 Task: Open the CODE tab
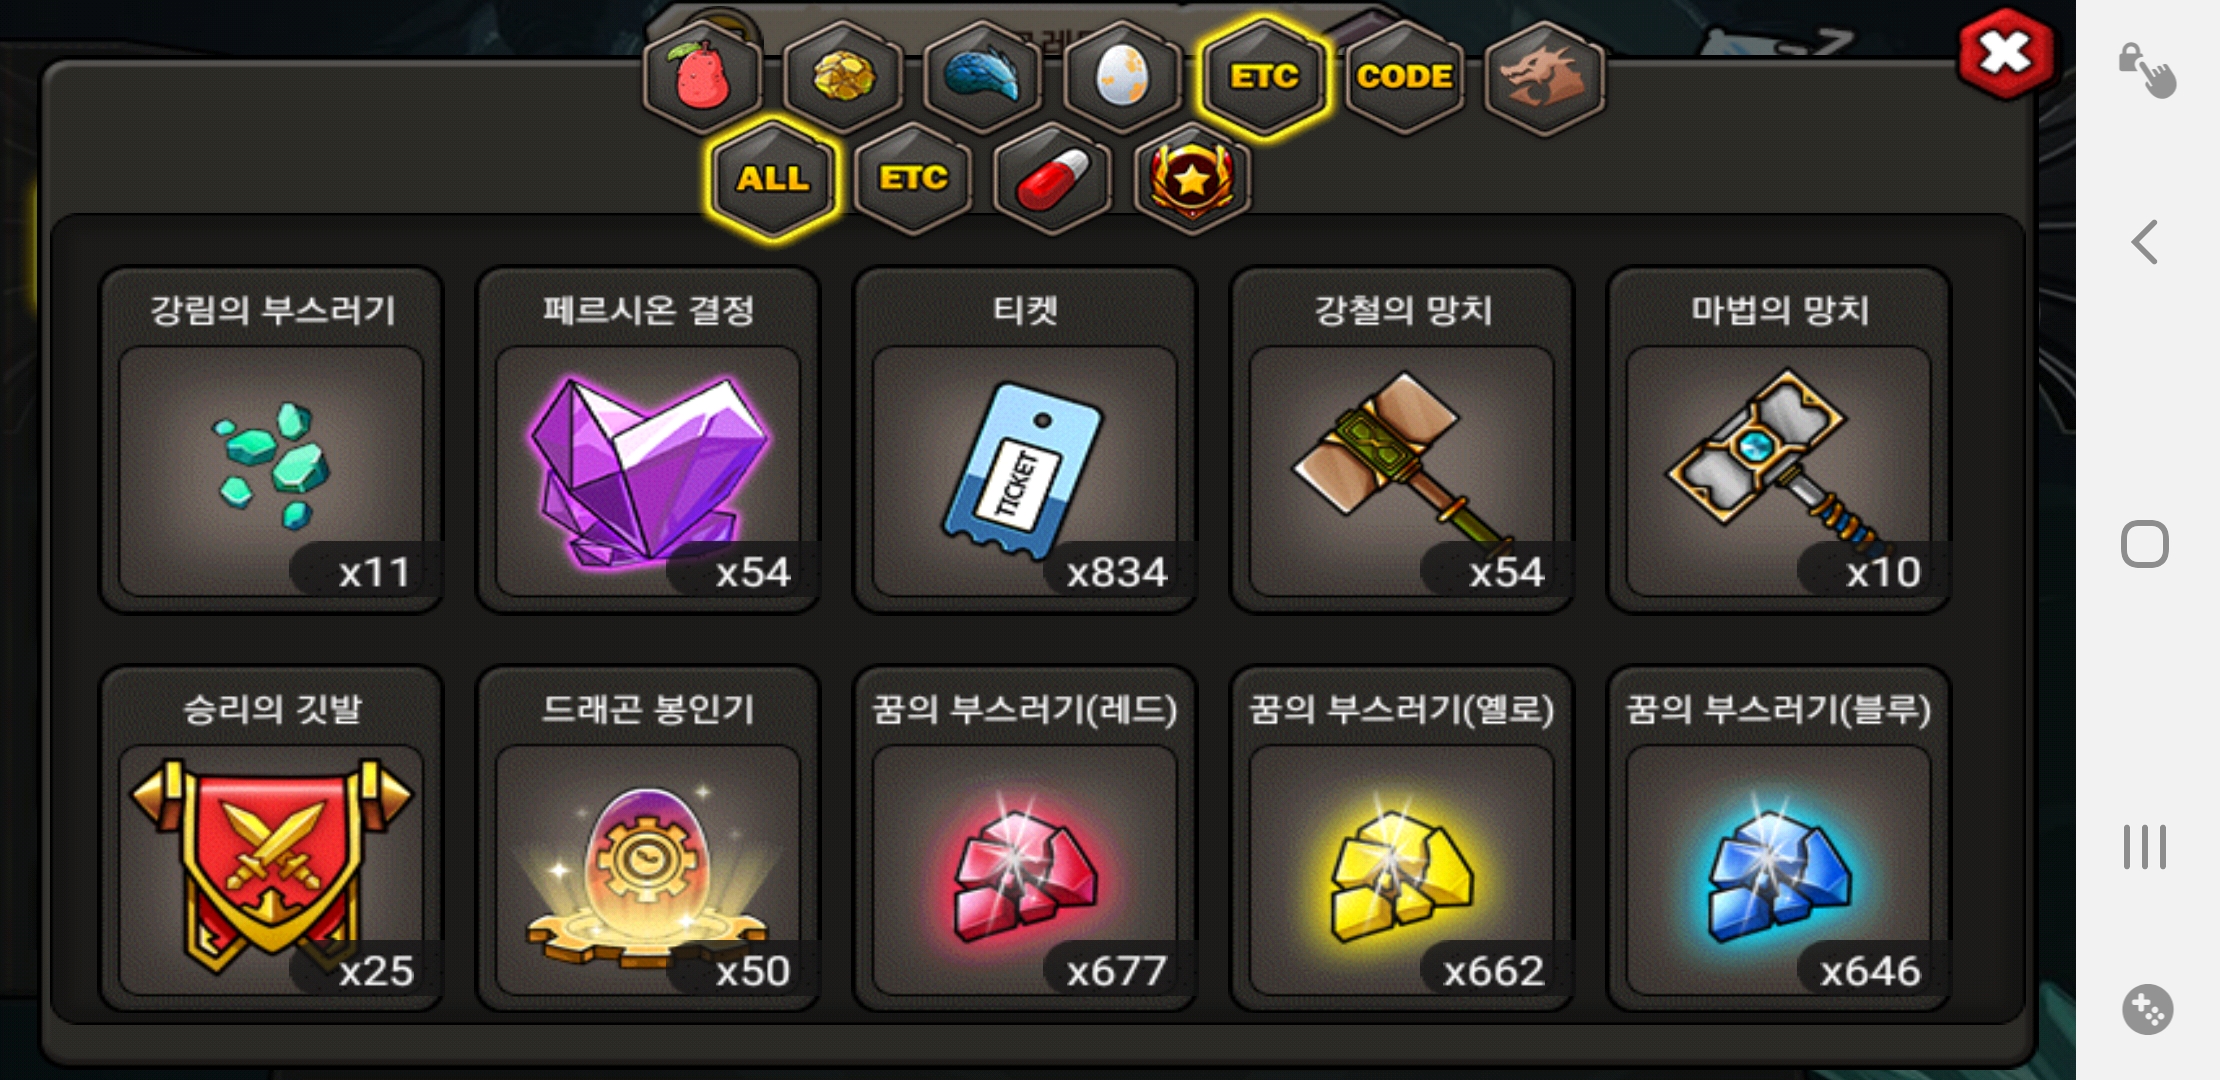click(1404, 76)
